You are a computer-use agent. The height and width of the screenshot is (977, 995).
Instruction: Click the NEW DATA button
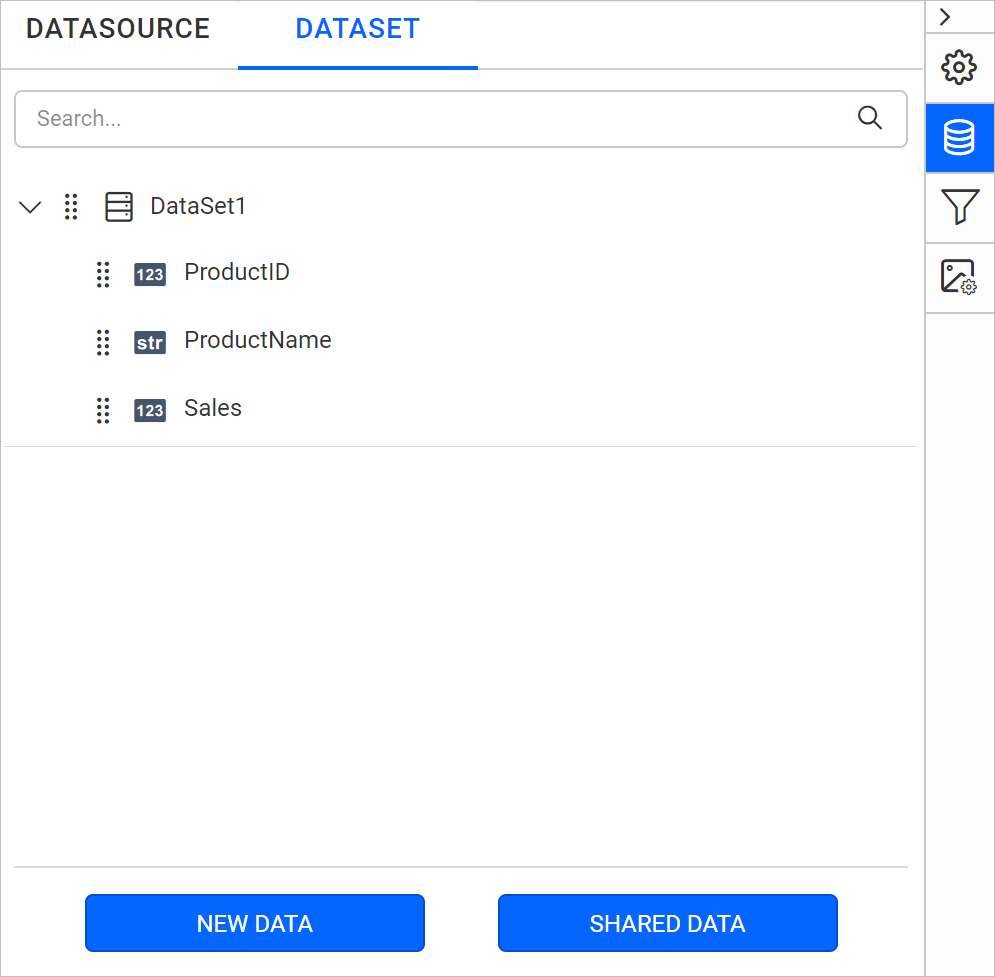[x=255, y=923]
